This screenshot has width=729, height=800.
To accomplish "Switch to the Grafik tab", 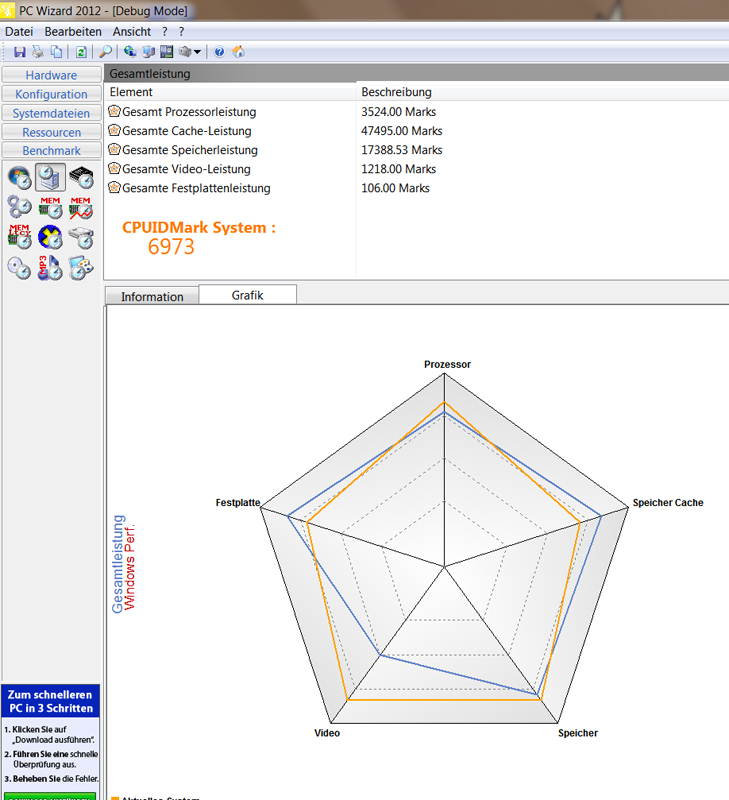I will tap(247, 295).
